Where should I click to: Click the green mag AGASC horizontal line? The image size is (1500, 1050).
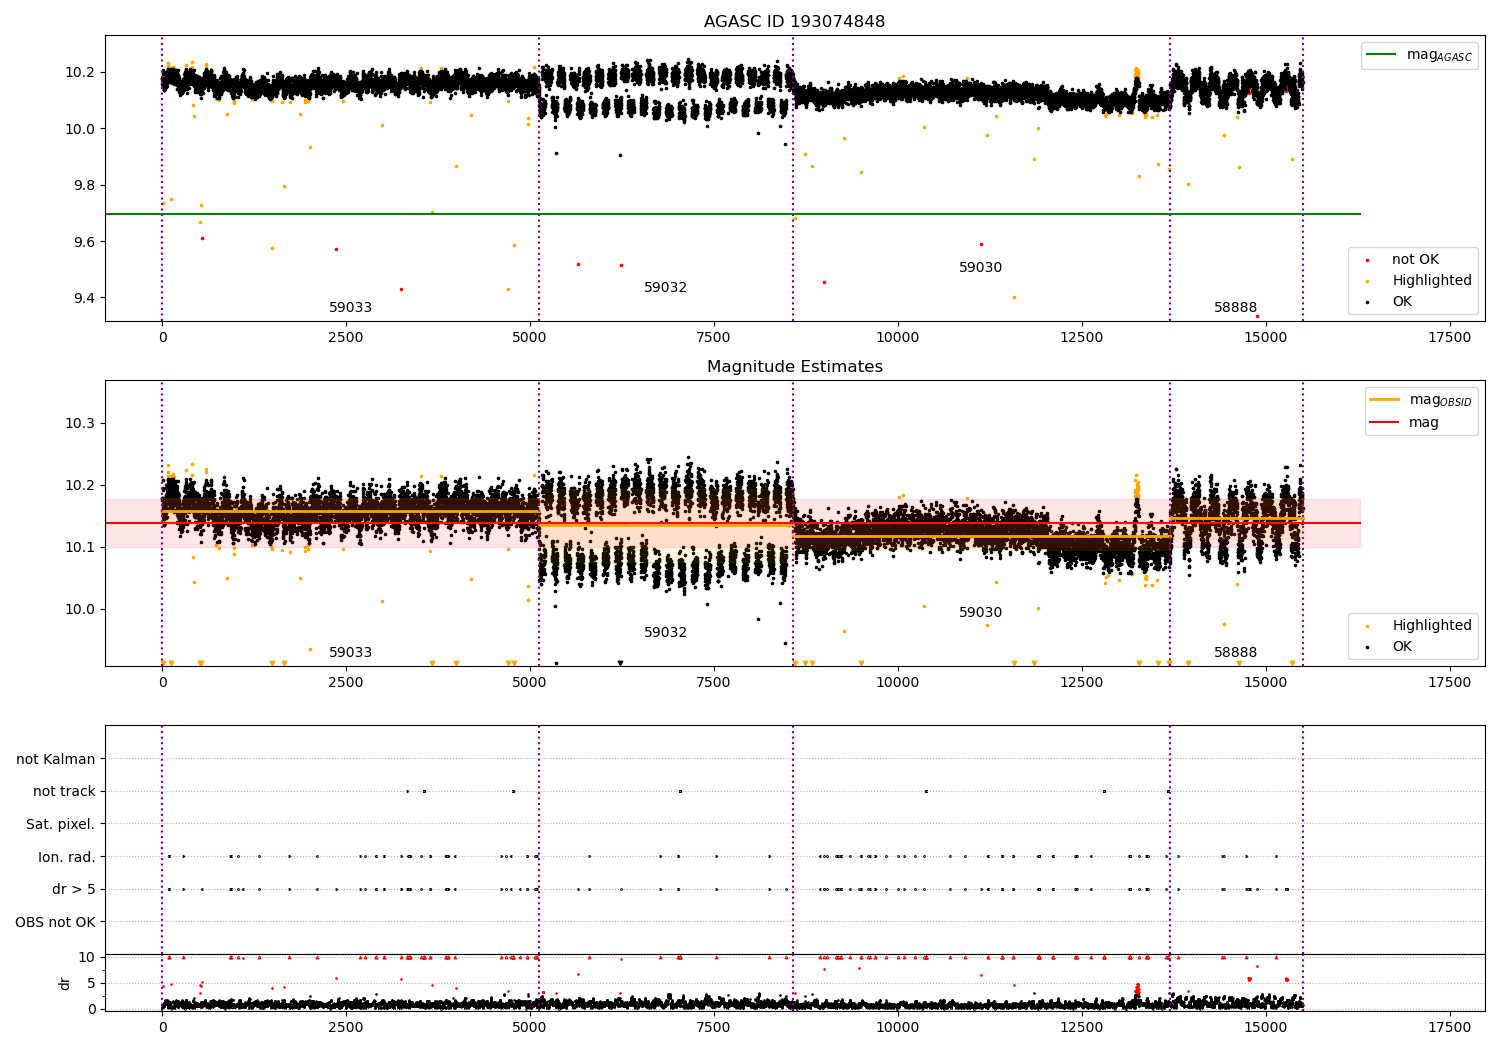pos(733,214)
